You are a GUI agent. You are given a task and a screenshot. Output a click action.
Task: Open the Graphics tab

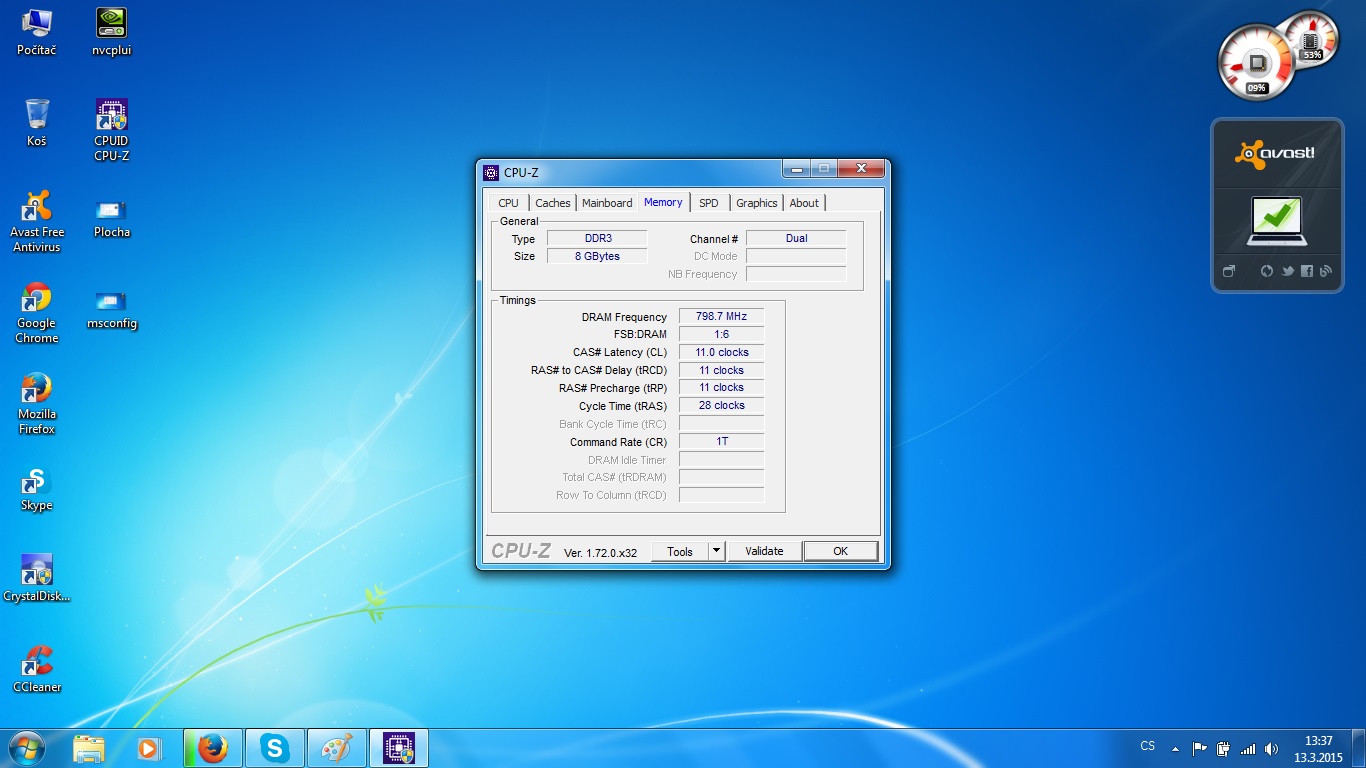(756, 203)
